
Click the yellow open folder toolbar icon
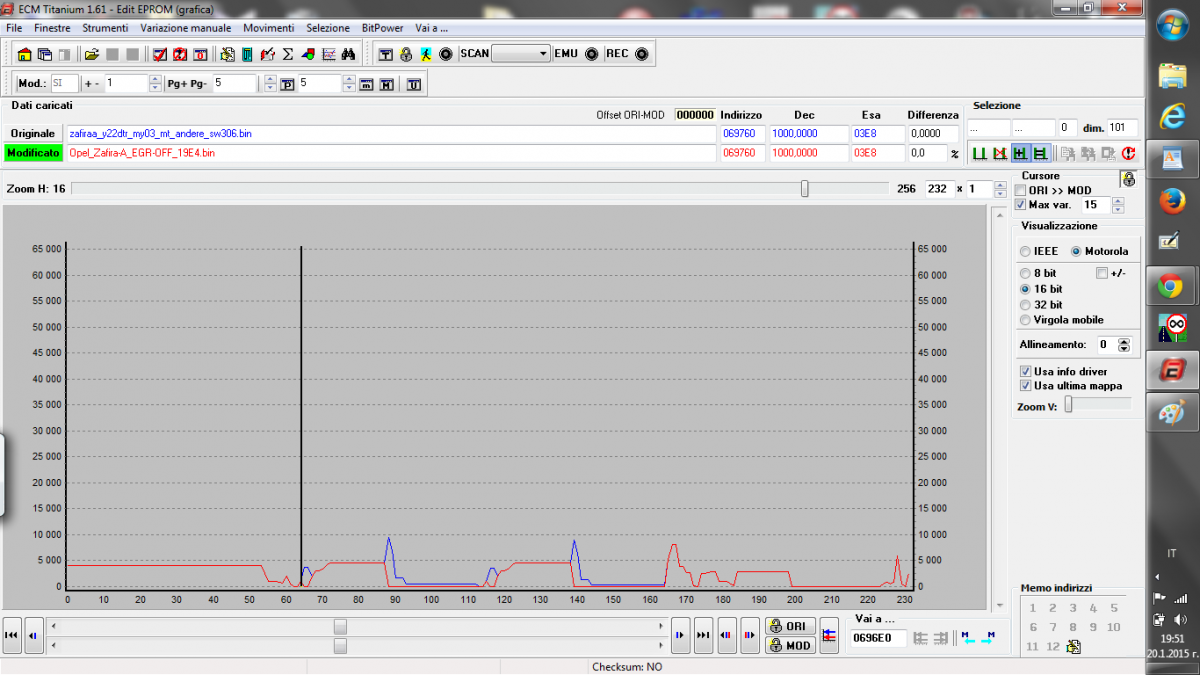click(x=91, y=54)
